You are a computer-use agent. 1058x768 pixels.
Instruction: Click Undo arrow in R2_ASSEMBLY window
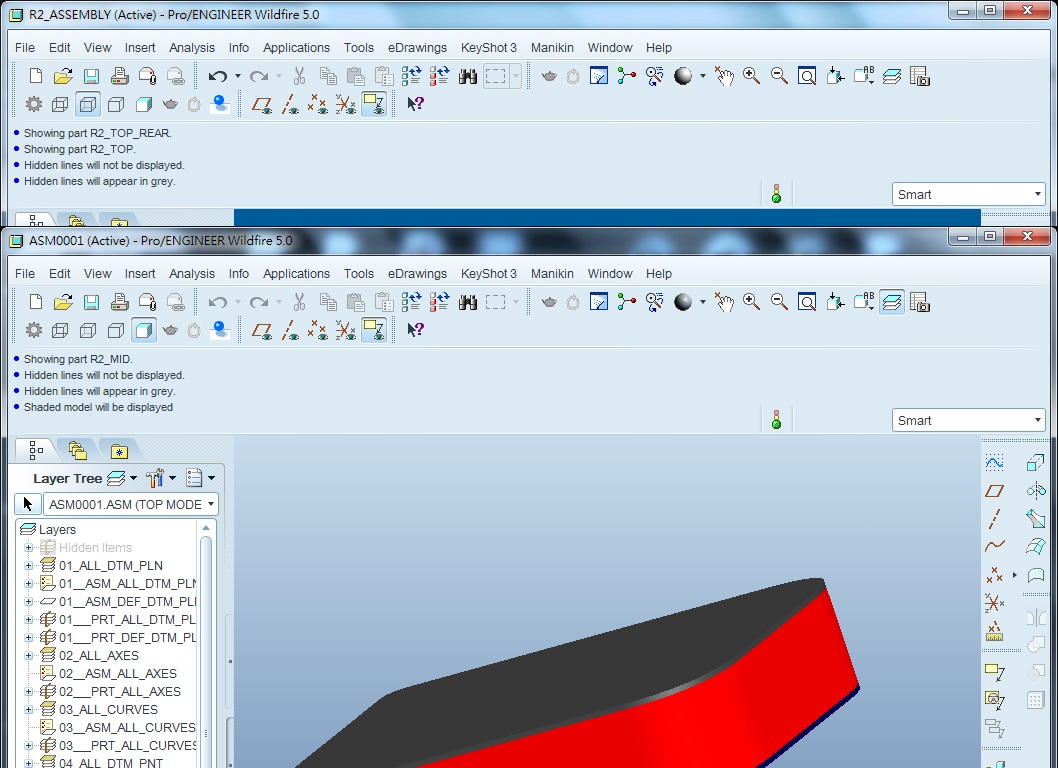(x=217, y=76)
